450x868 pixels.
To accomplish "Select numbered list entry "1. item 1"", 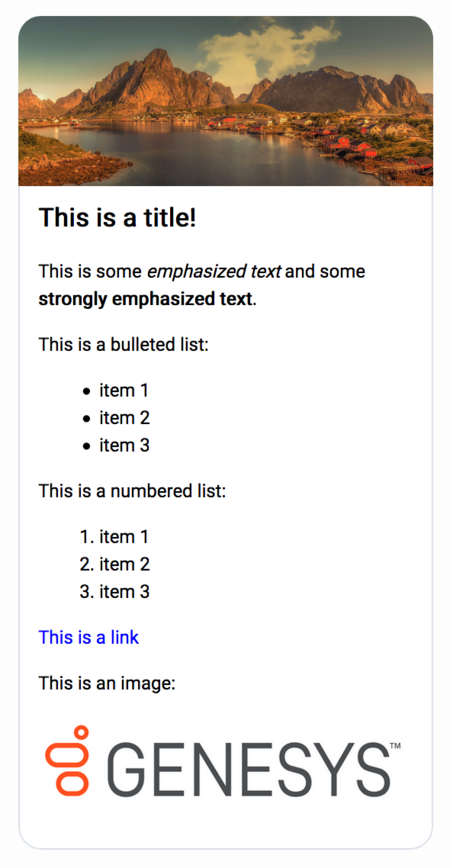I will coord(114,536).
